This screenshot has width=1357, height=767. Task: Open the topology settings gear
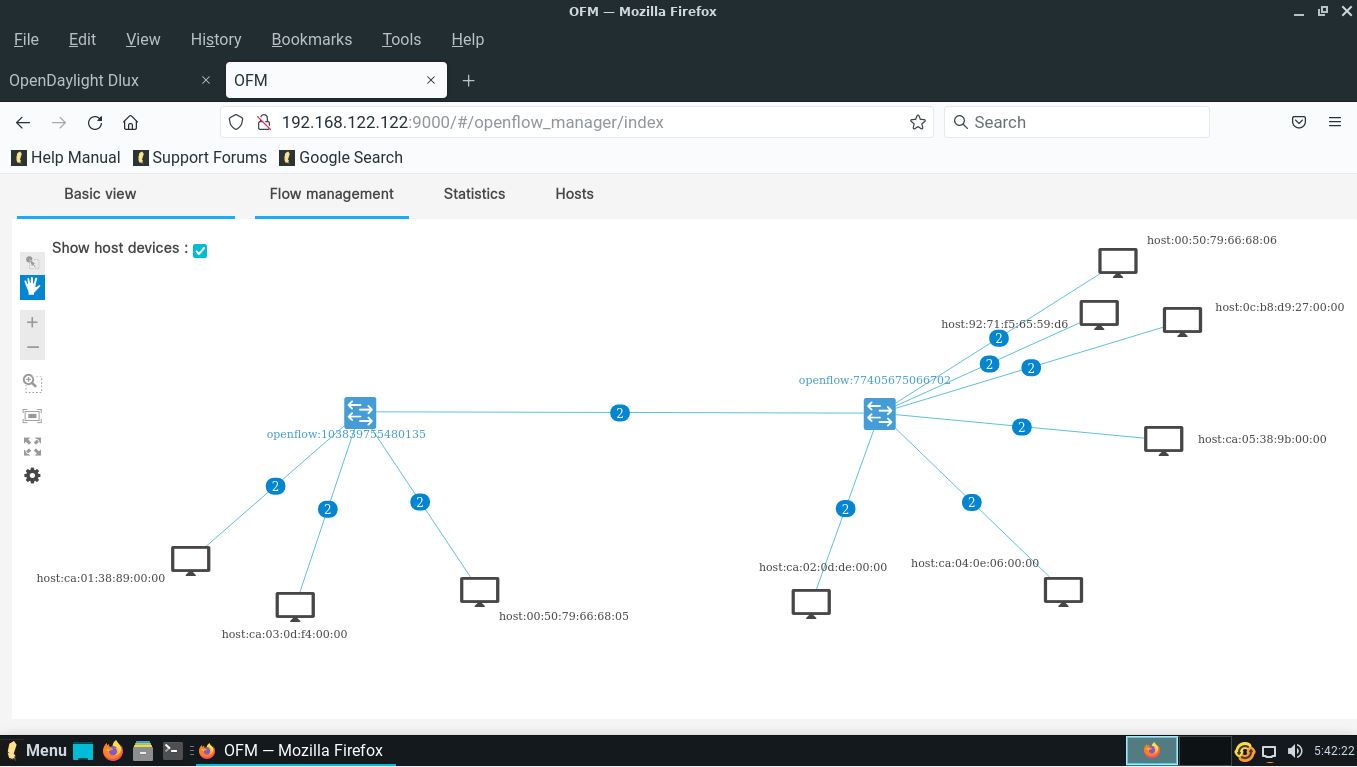[x=32, y=475]
